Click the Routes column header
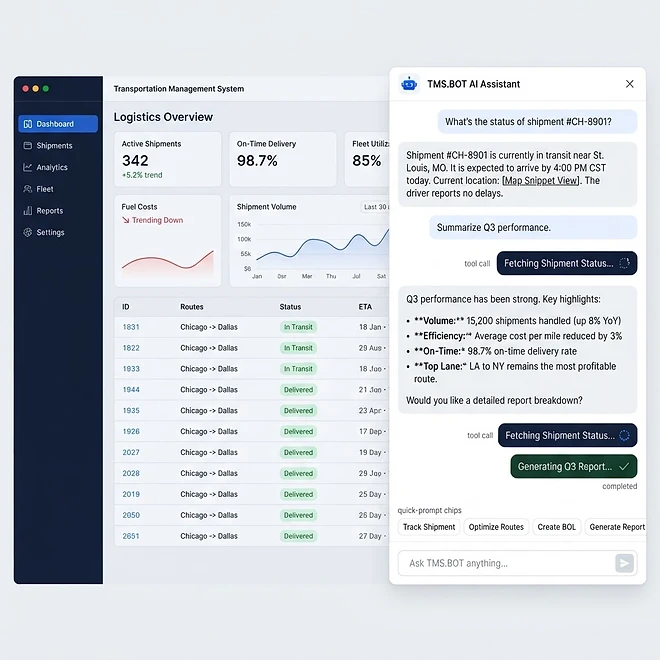 [192, 307]
